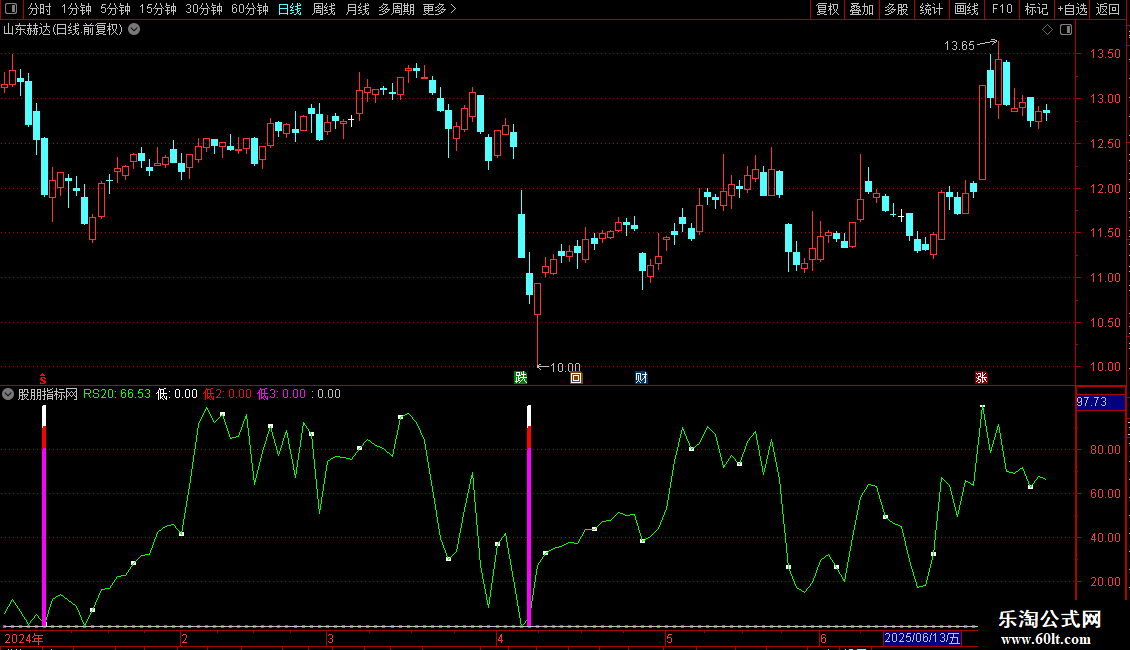Switch to 日线 daily chart
This screenshot has width=1130, height=650.
tap(290, 9)
